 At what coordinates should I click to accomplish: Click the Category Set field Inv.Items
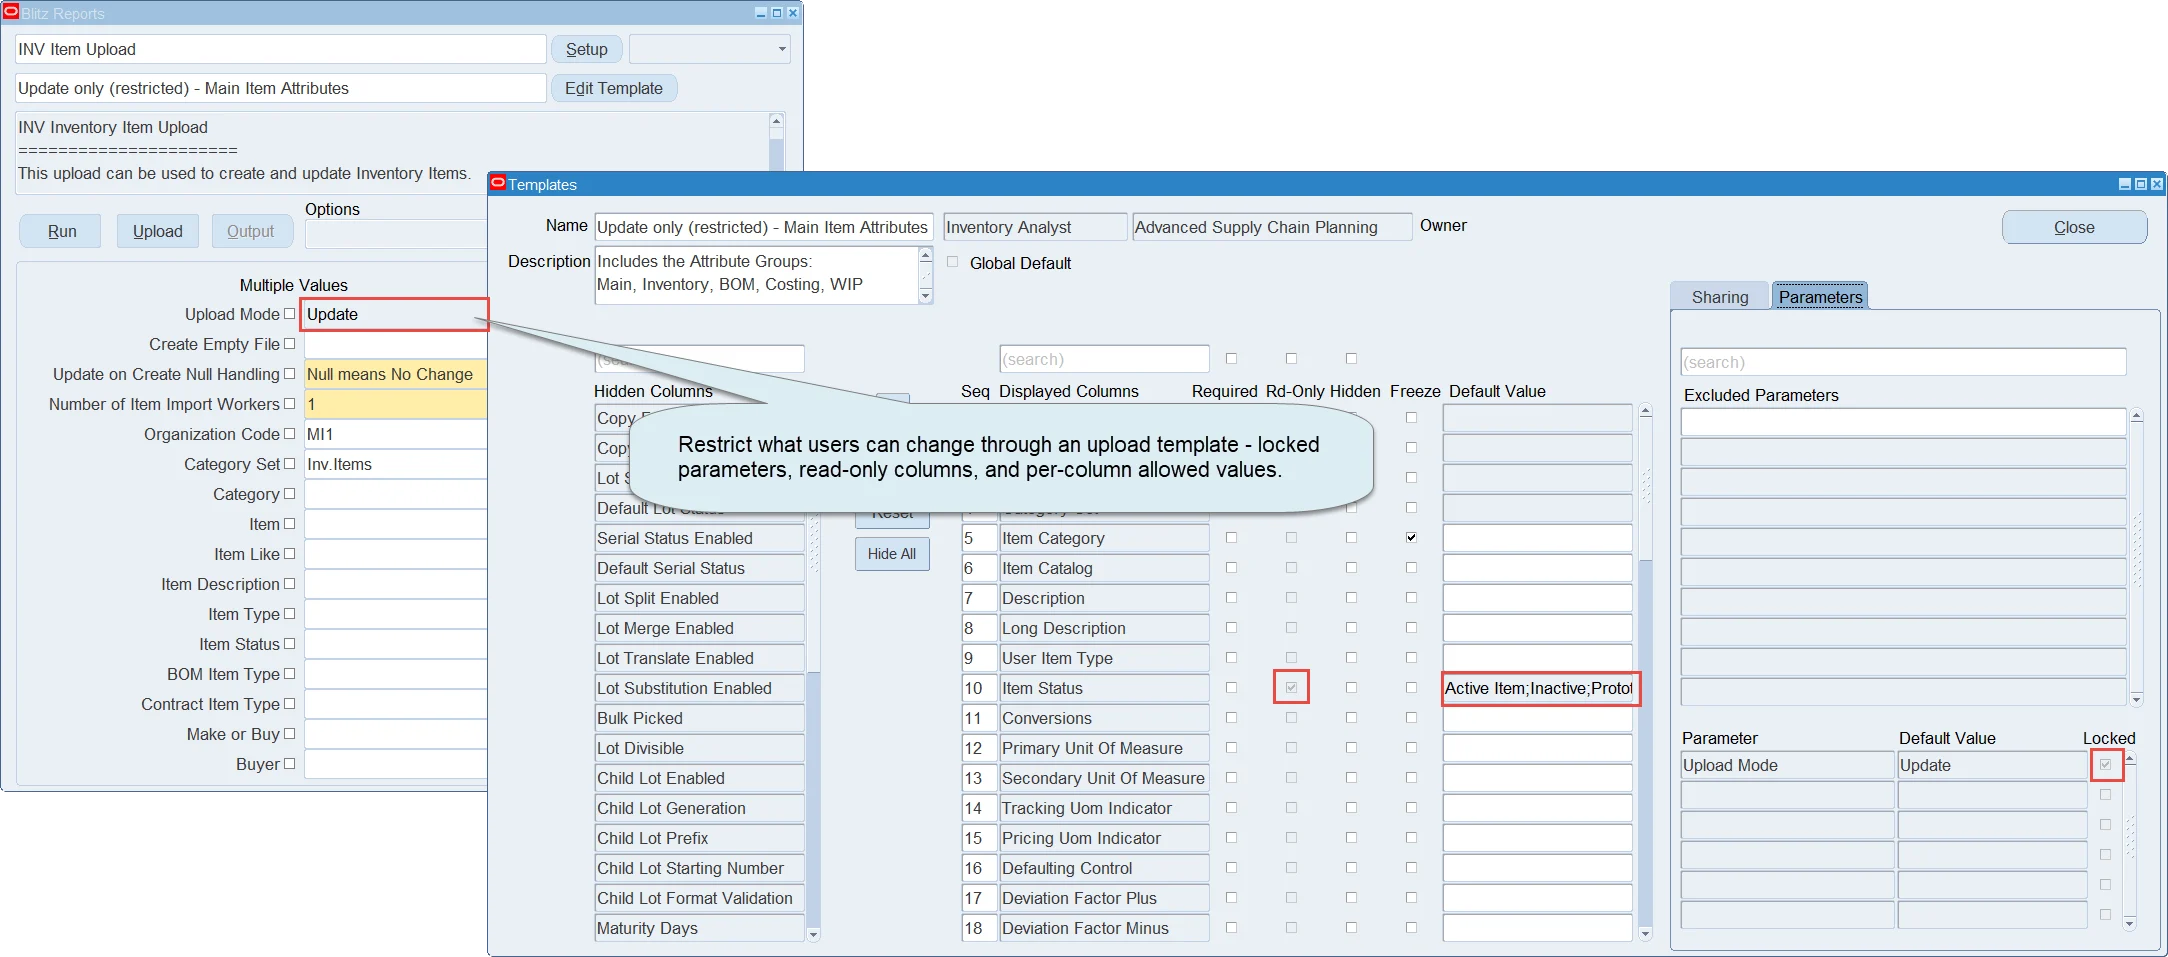click(394, 464)
